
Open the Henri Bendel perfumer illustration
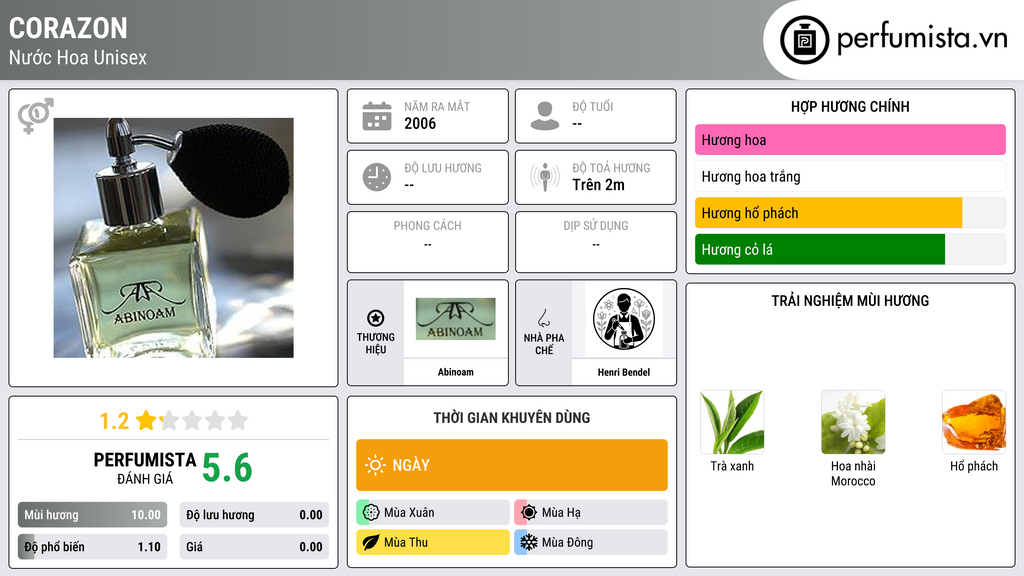click(x=624, y=319)
